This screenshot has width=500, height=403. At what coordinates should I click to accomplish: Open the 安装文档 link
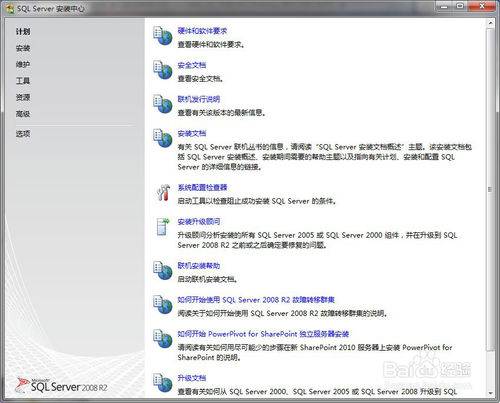point(191,133)
